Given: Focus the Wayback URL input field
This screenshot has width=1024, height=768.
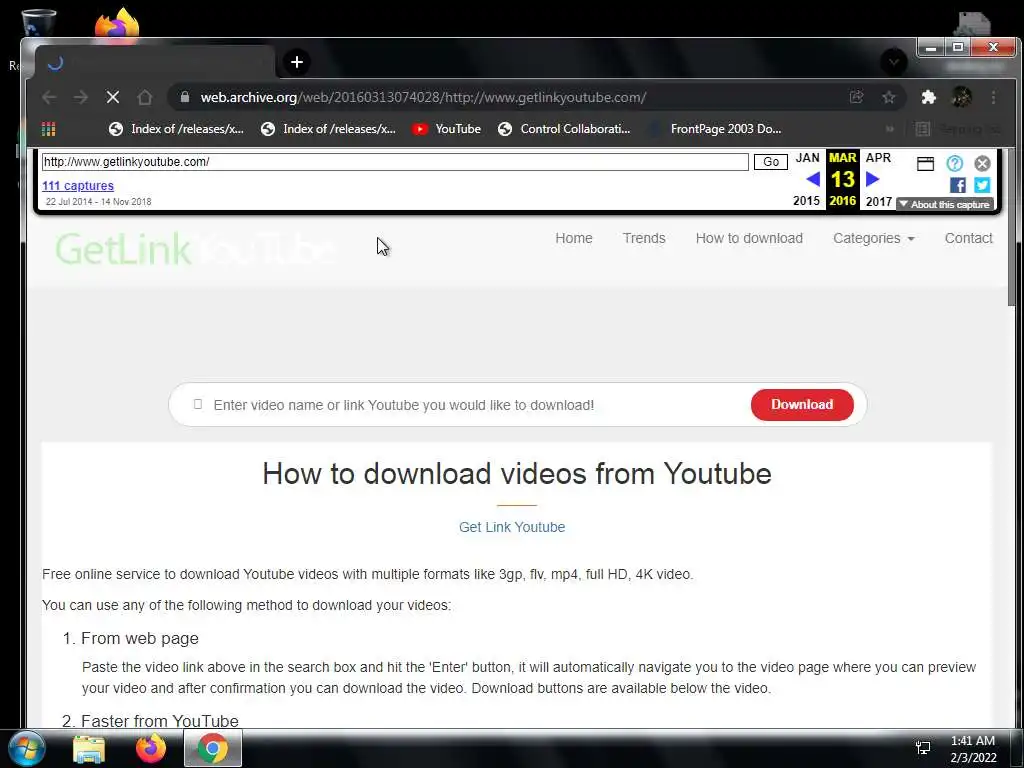Looking at the screenshot, I should point(395,162).
